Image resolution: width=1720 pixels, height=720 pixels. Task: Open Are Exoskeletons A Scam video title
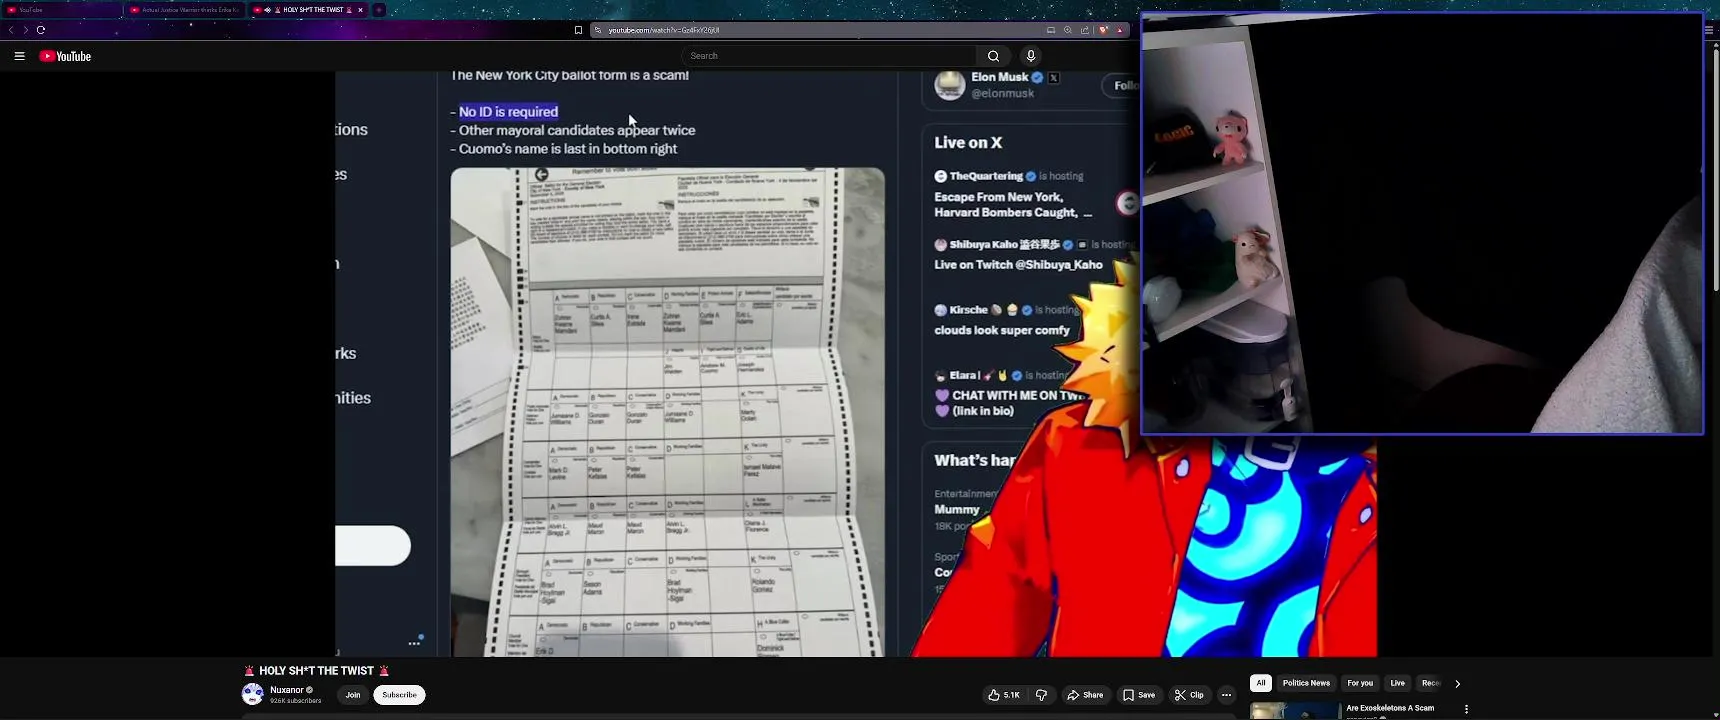click(x=1390, y=708)
